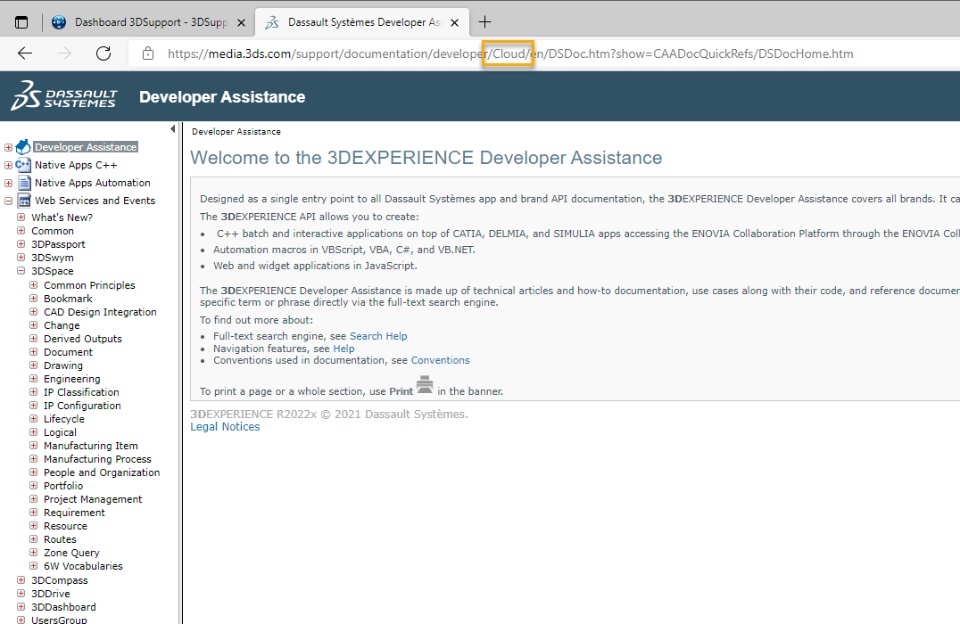Select People and Organization in the tree
The width and height of the screenshot is (960, 624).
(x=102, y=473)
